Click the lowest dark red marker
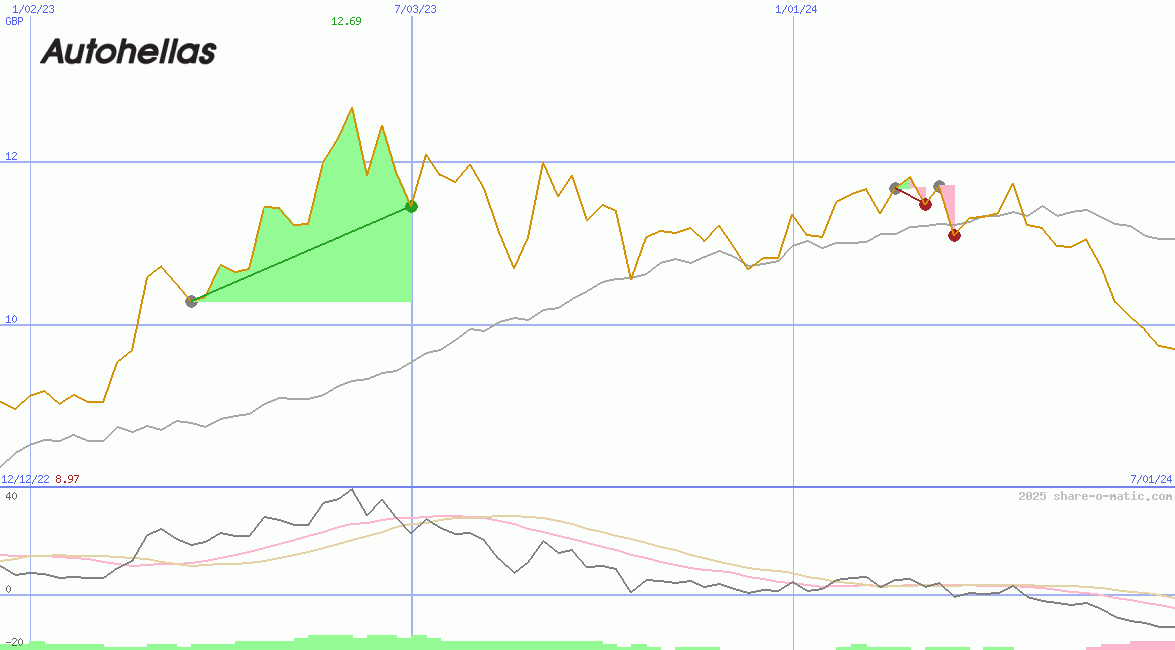This screenshot has width=1175, height=650. coord(954,235)
